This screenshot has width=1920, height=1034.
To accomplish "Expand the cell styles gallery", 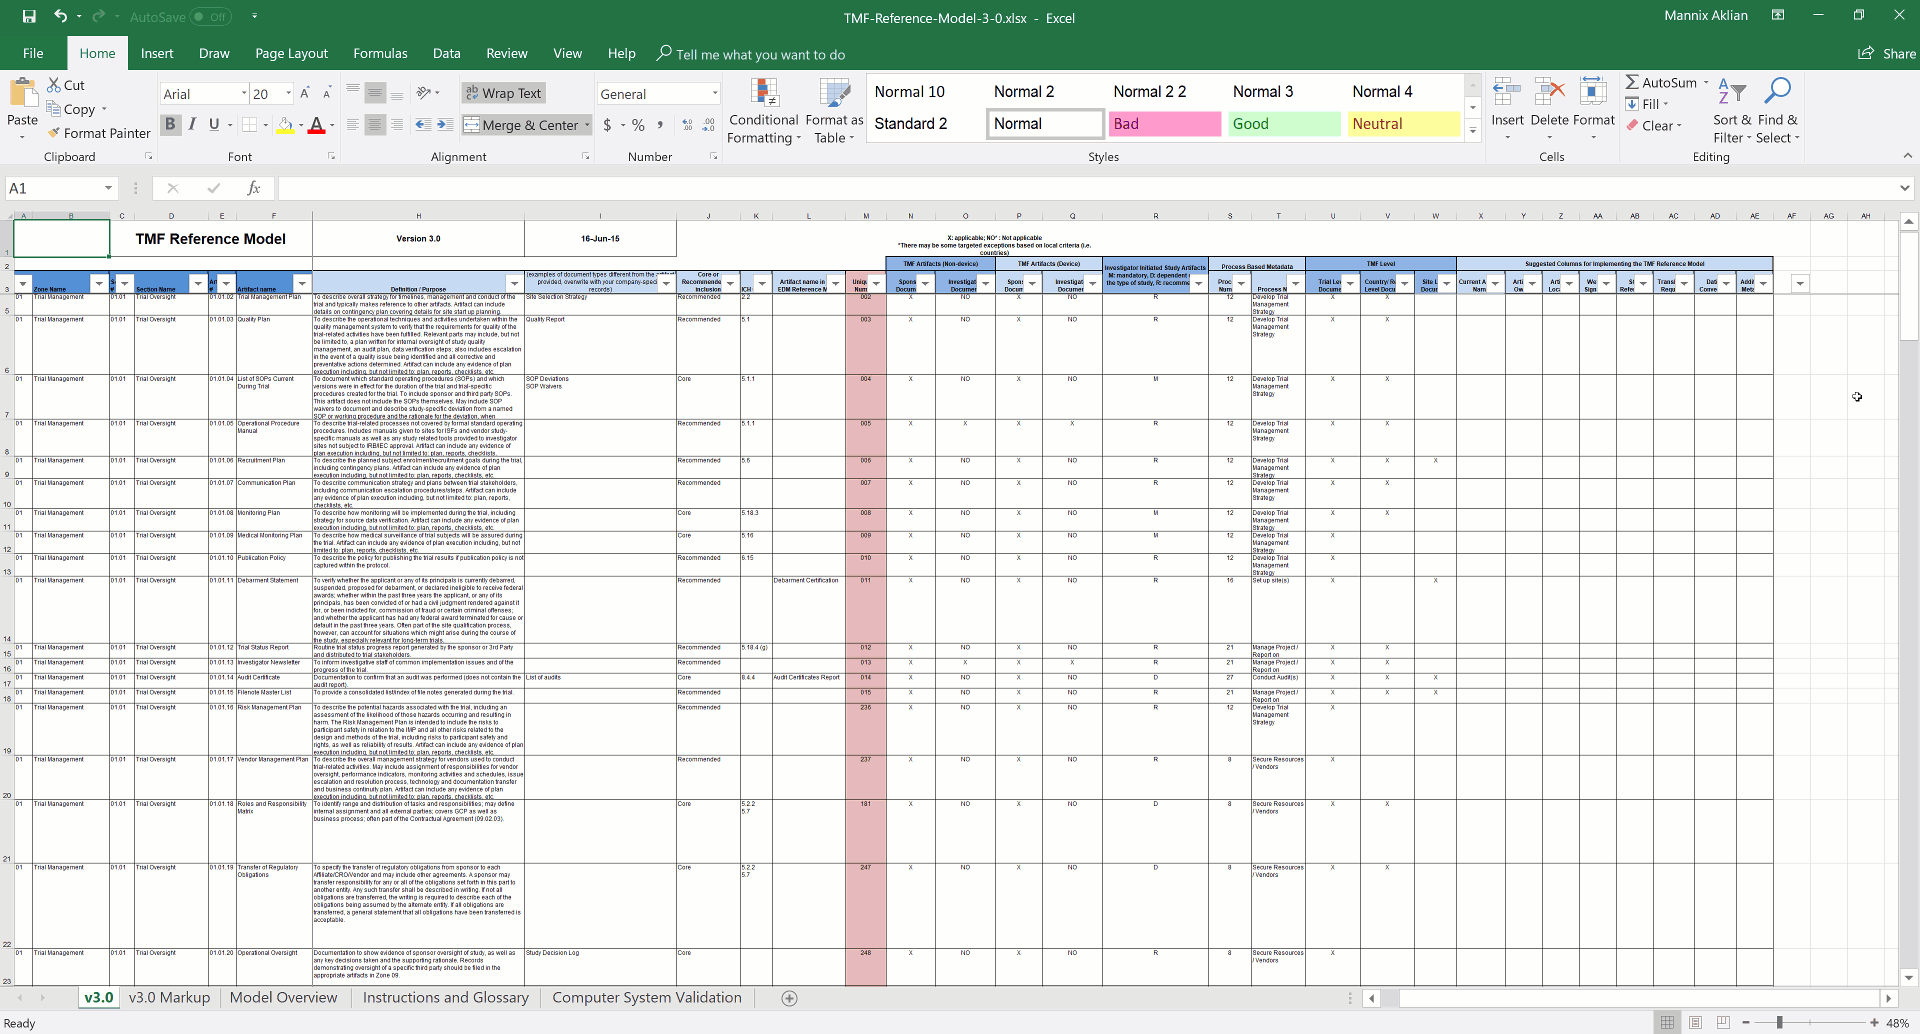I will pos(1473,131).
